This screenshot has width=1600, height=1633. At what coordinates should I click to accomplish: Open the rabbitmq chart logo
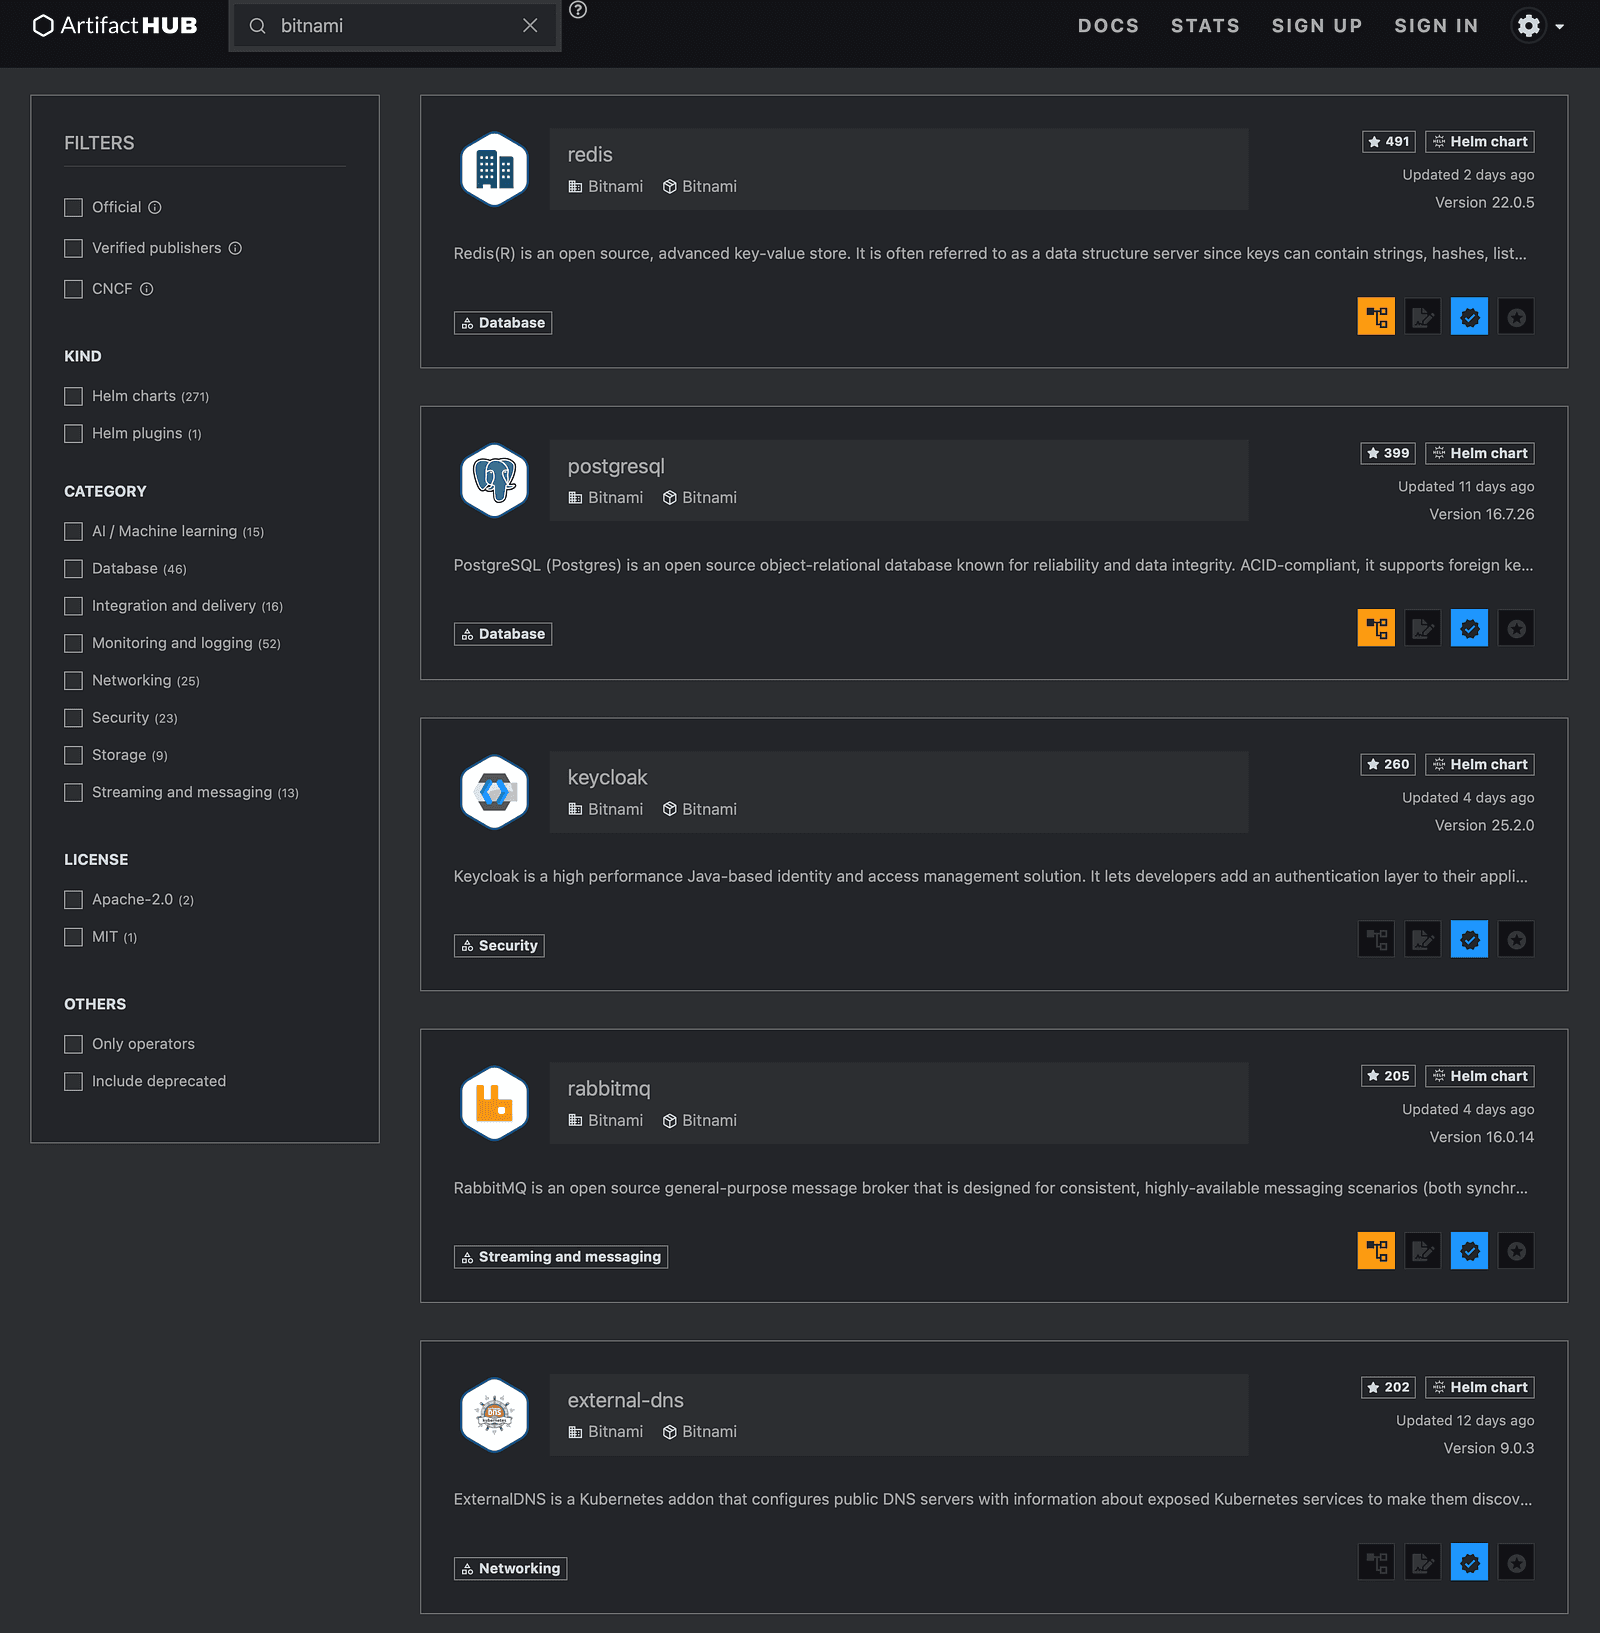[494, 1103]
